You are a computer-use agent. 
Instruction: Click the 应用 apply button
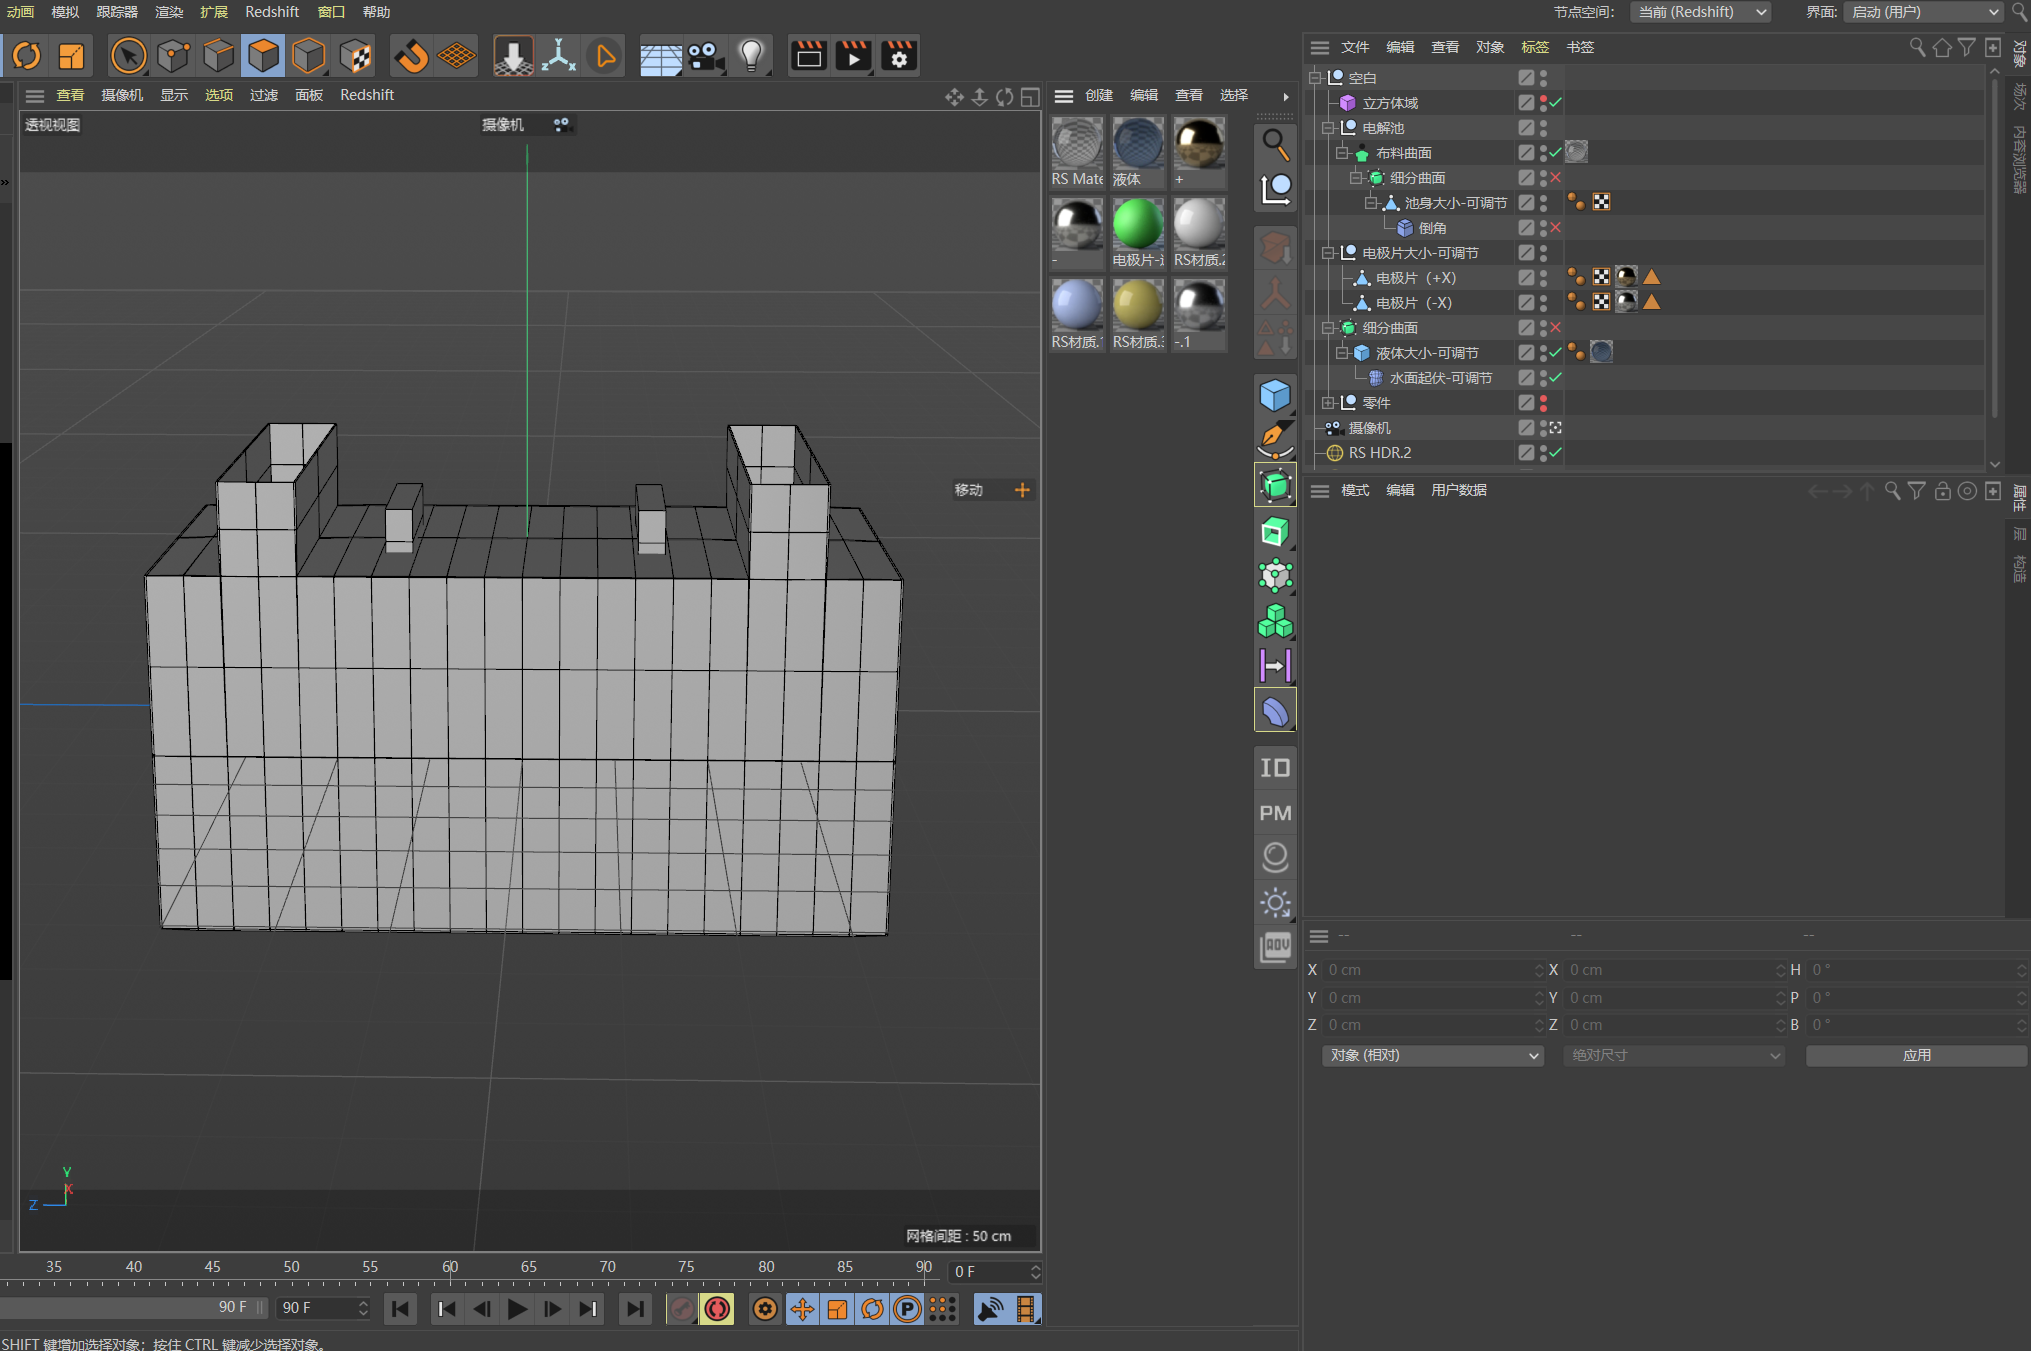pos(1916,1055)
